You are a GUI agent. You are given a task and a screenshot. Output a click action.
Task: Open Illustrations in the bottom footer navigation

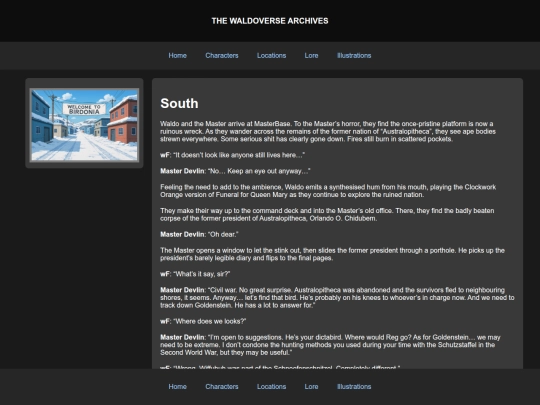354,386
